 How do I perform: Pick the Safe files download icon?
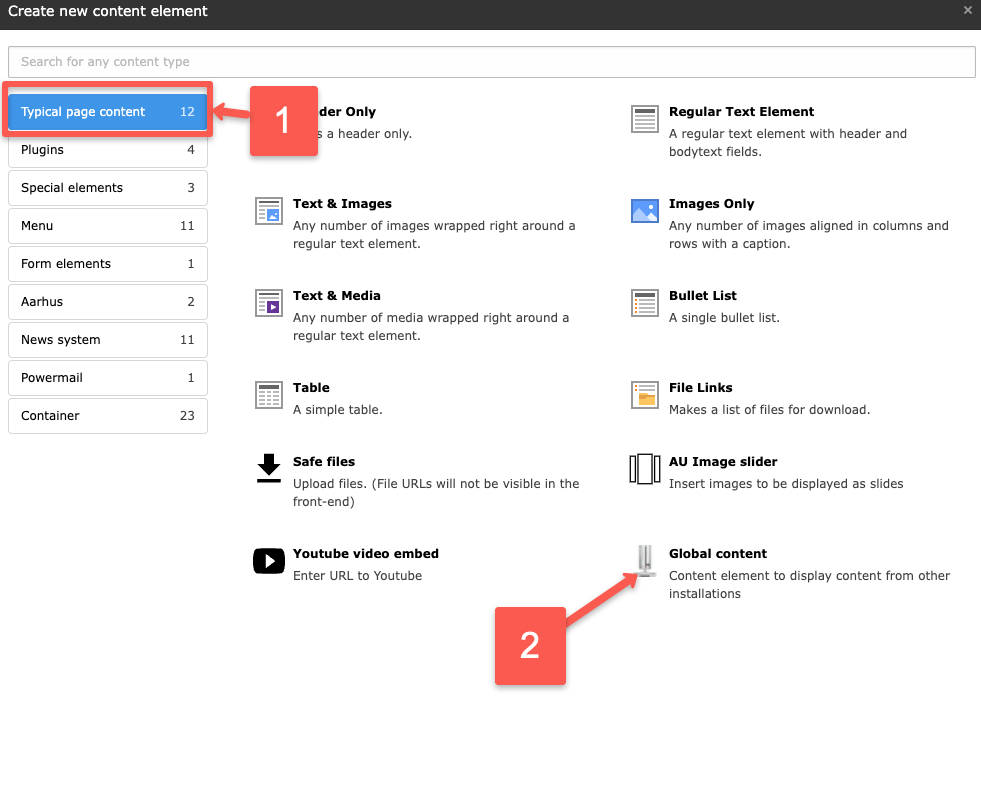(x=269, y=468)
